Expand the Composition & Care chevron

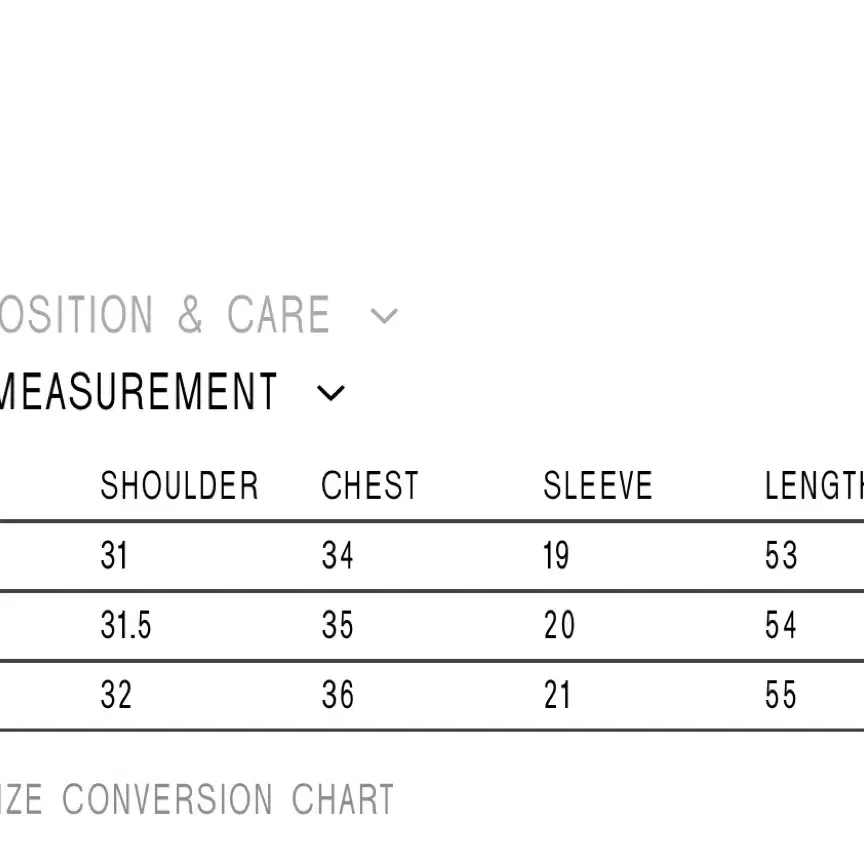(384, 316)
